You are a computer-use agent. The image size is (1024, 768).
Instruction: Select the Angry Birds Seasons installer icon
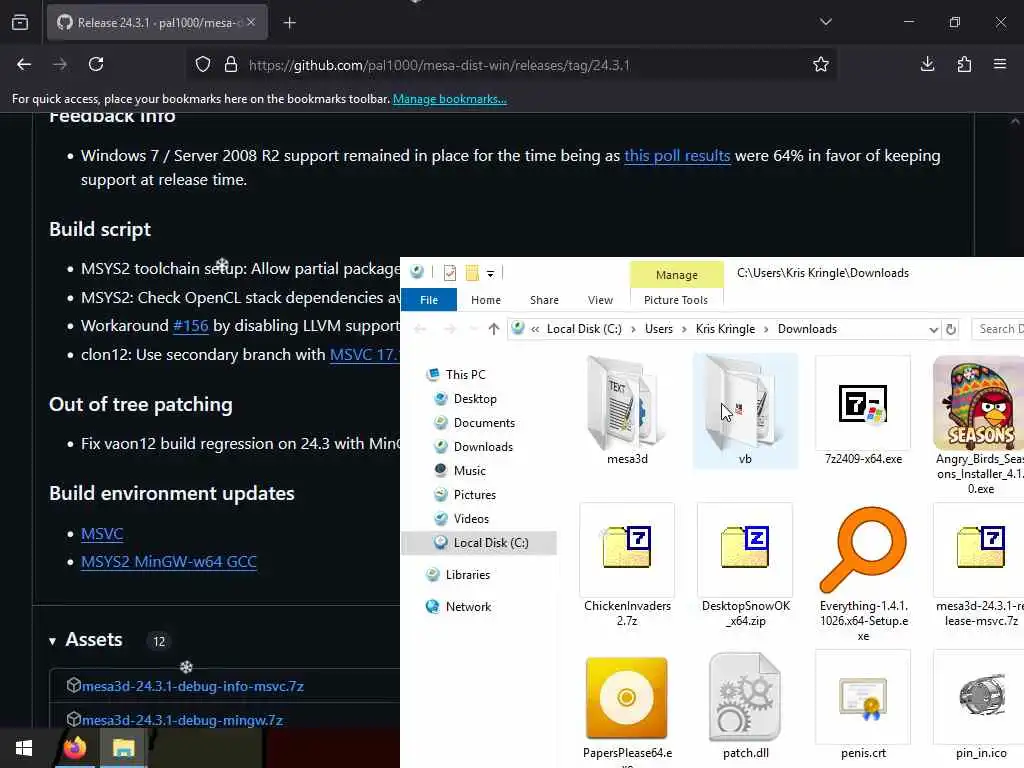[978, 404]
